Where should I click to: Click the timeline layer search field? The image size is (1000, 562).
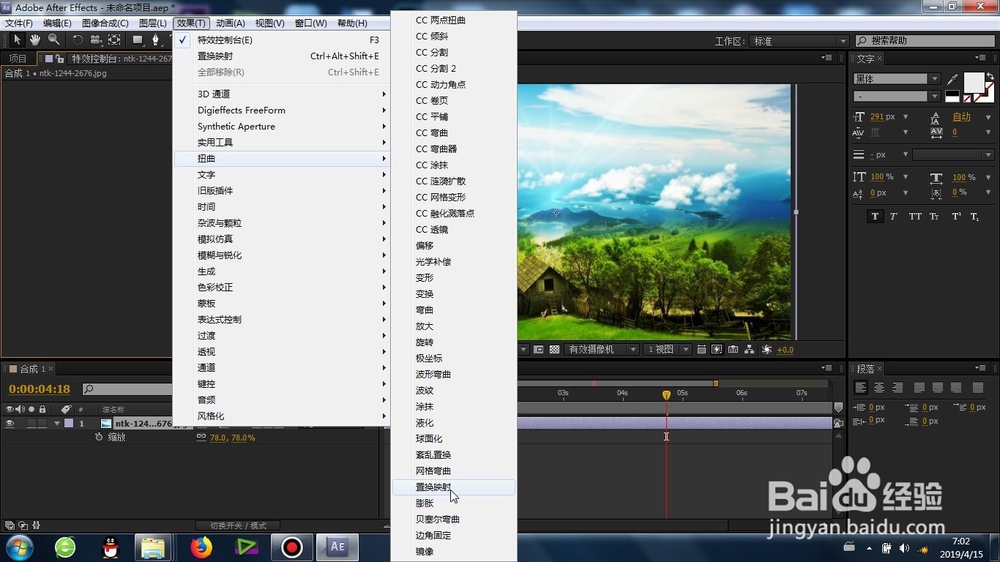(x=128, y=388)
